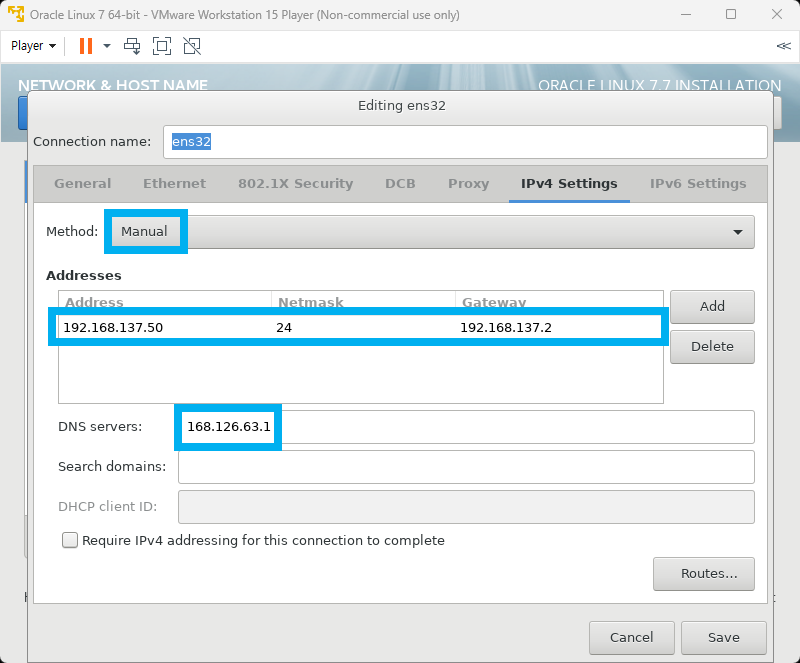
Task: Close the VMware Player window
Action: 777,14
